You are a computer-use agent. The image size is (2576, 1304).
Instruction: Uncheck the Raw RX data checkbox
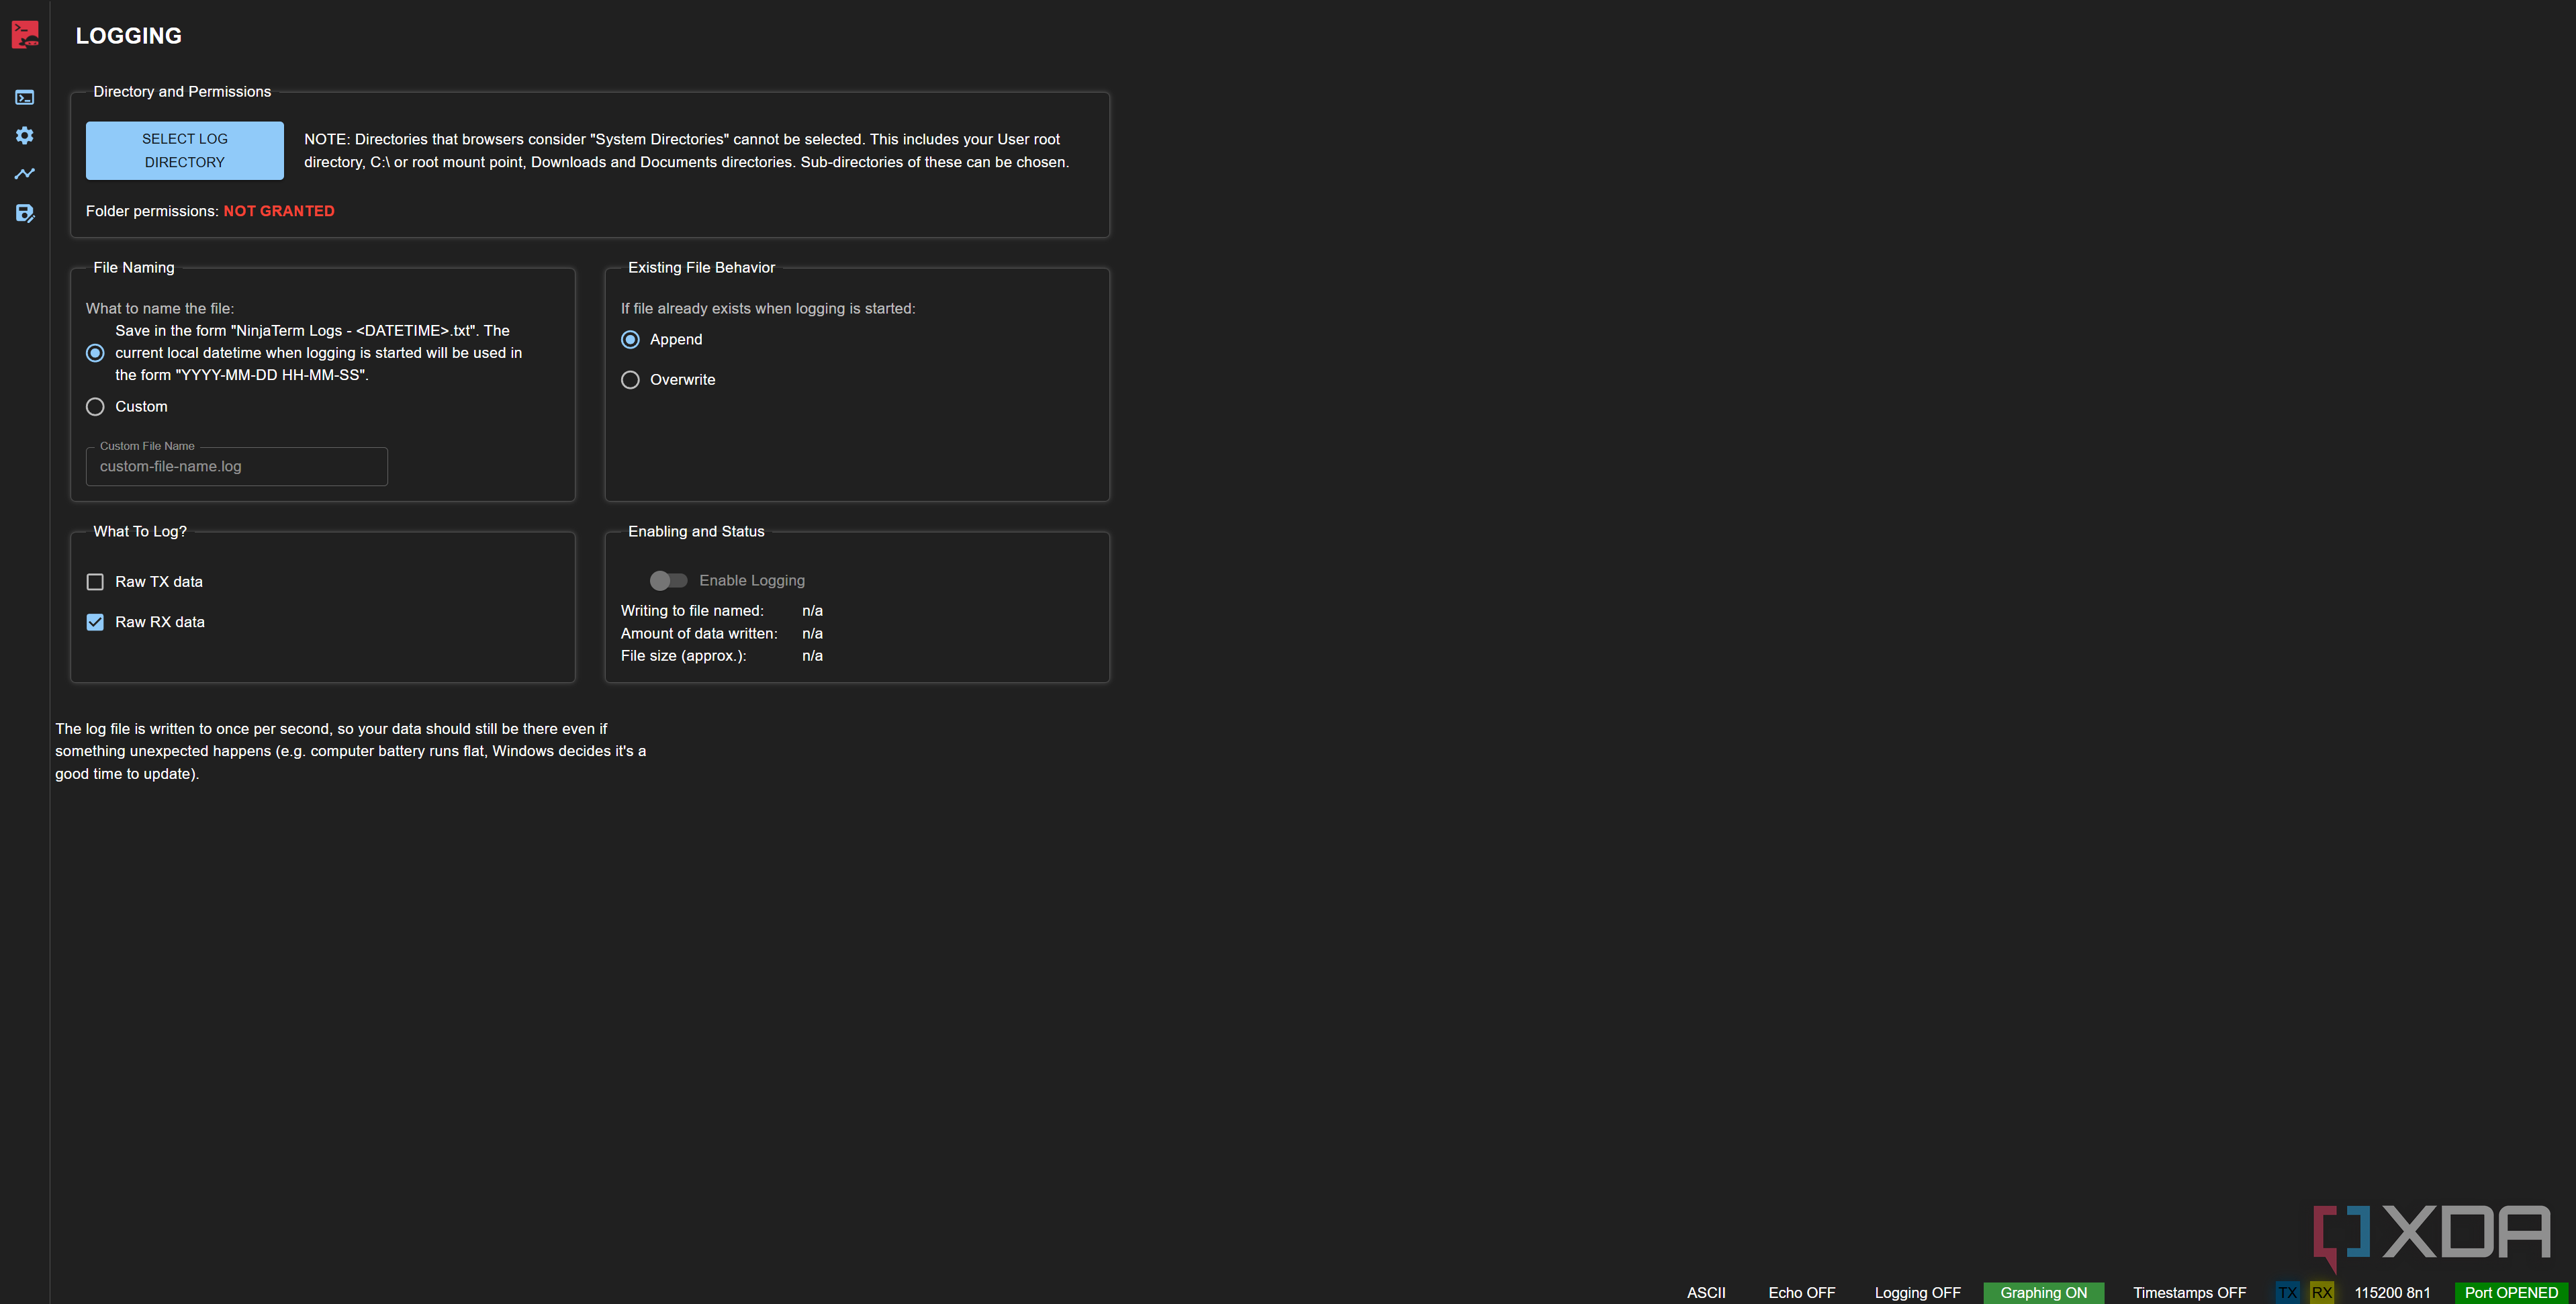coord(95,621)
